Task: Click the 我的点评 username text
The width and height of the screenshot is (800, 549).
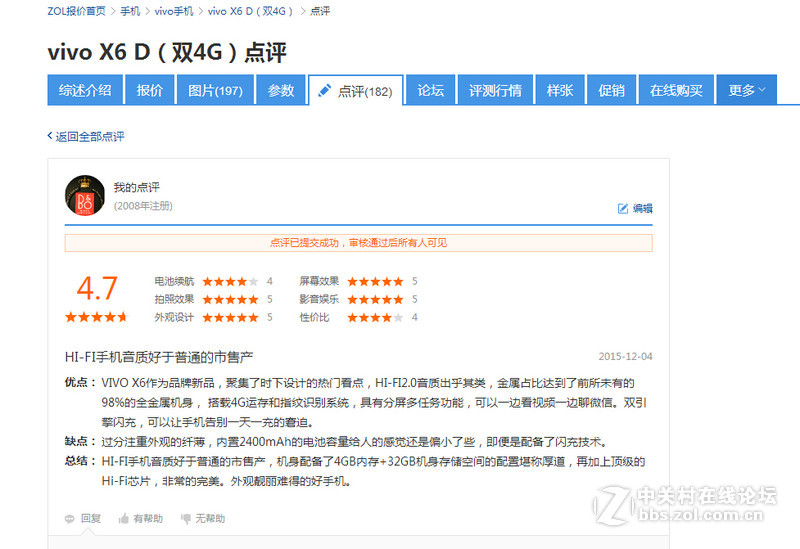Action: pos(137,187)
